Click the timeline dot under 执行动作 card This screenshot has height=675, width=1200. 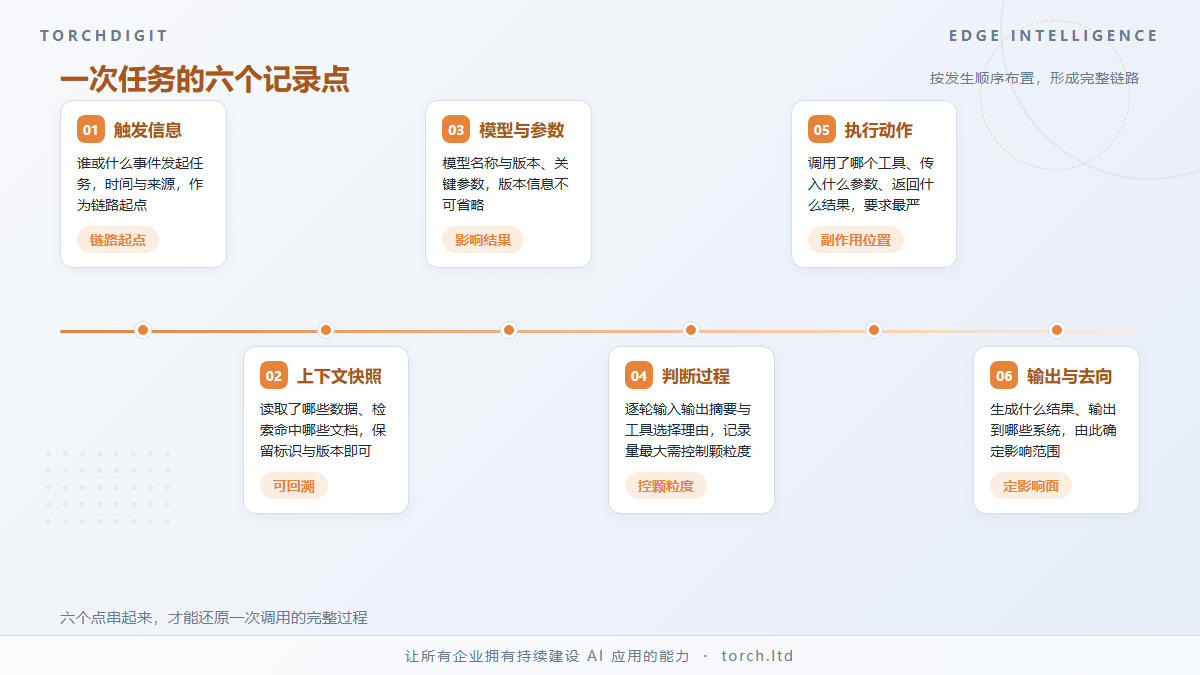coord(874,330)
